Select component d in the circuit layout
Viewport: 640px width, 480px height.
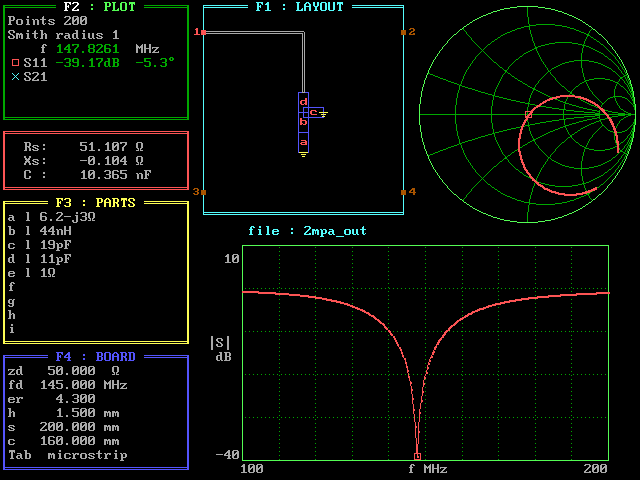pos(303,100)
